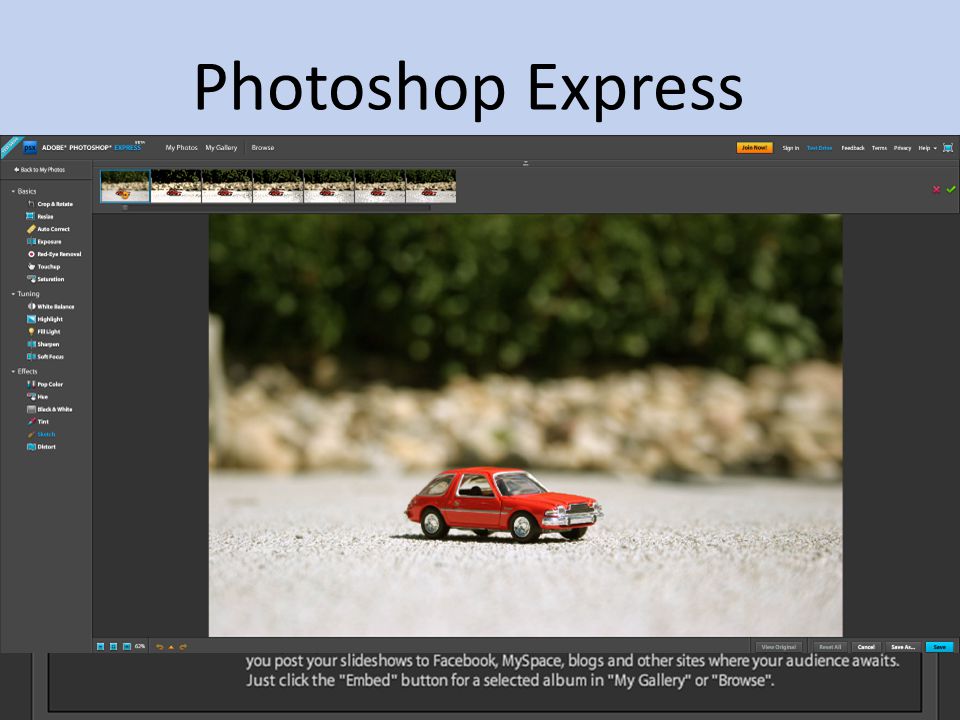Image resolution: width=960 pixels, height=720 pixels.
Task: Select the Touchup tool
Action: coord(43,266)
